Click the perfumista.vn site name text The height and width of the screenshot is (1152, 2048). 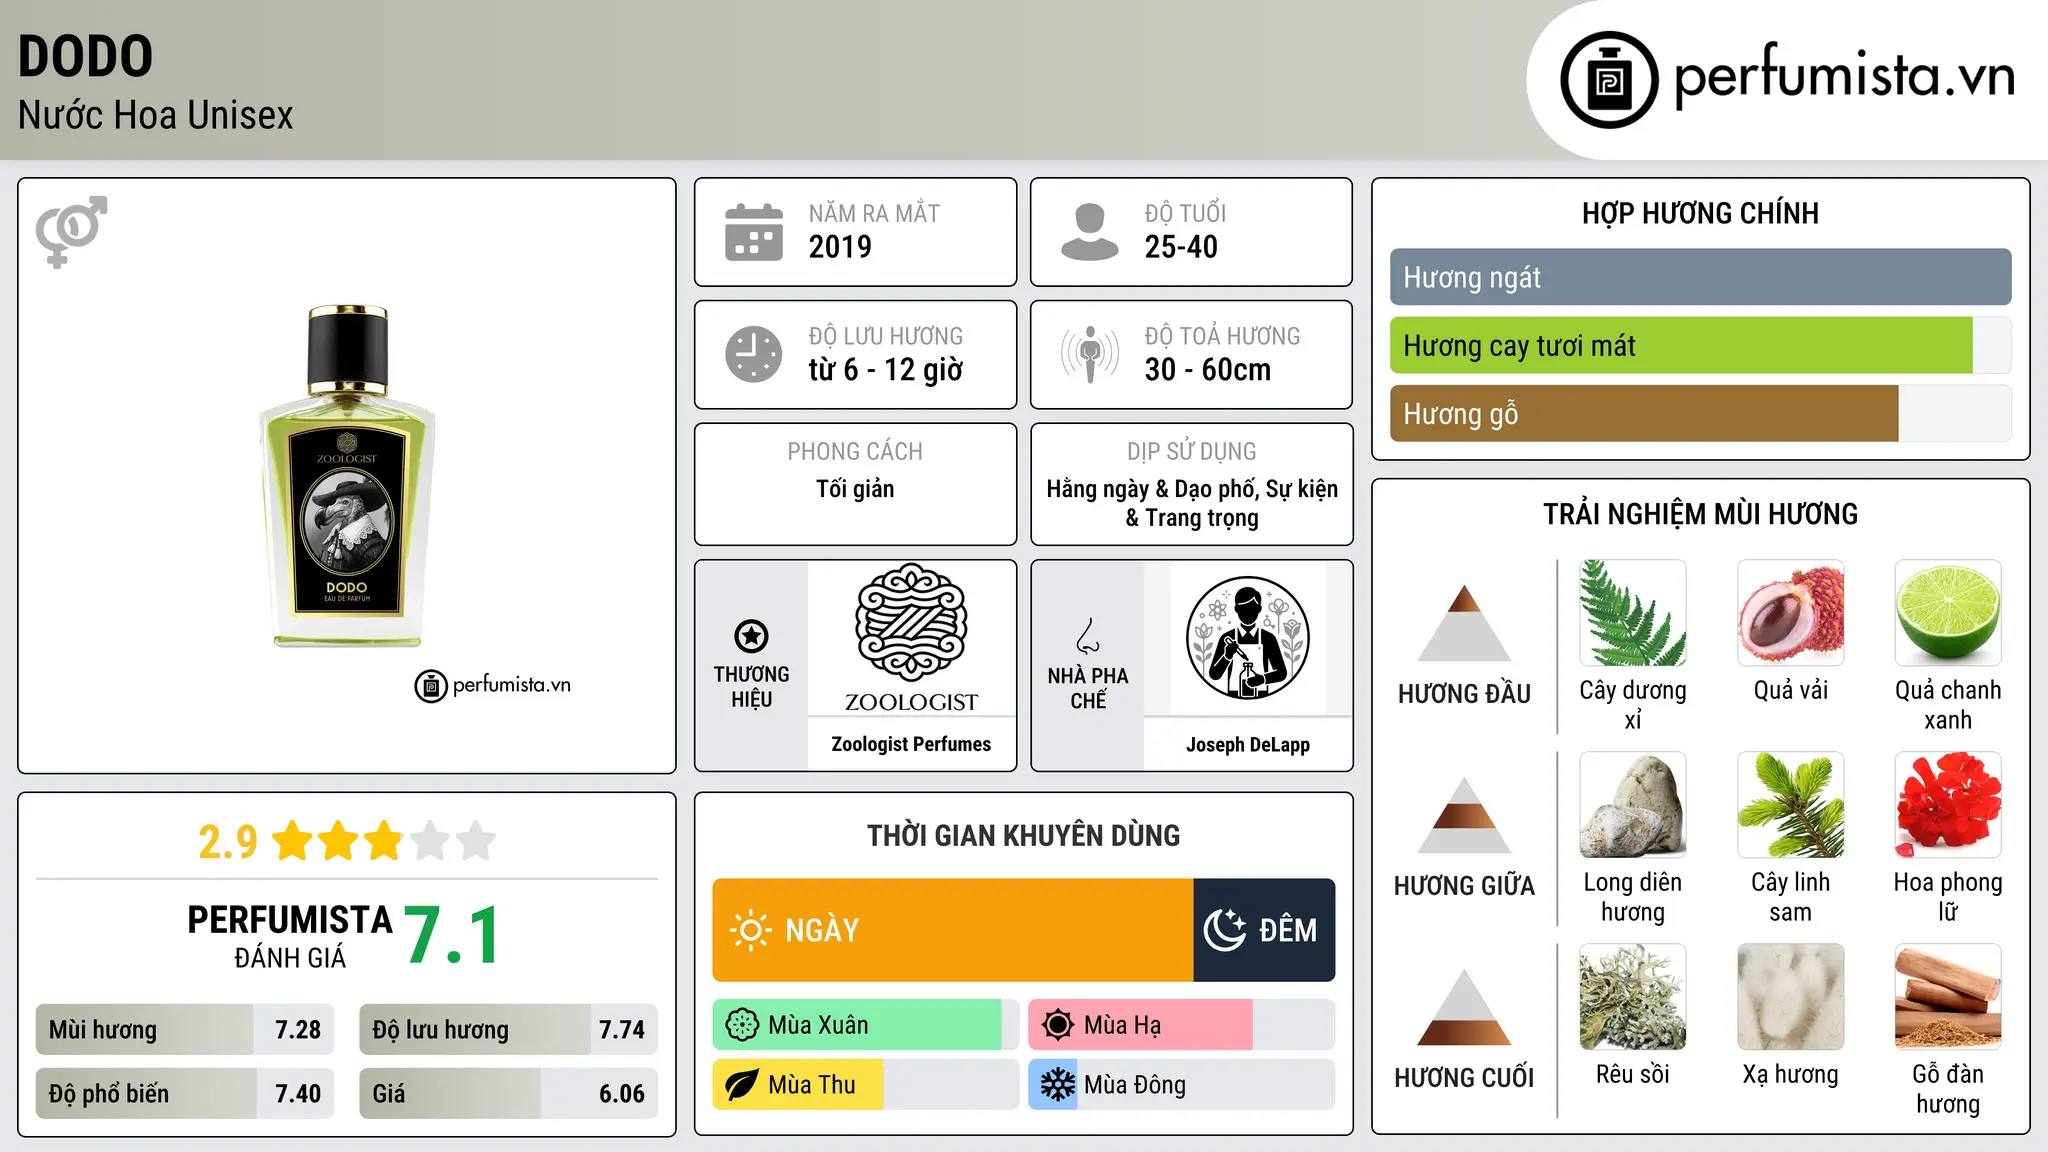pyautogui.click(x=1844, y=77)
